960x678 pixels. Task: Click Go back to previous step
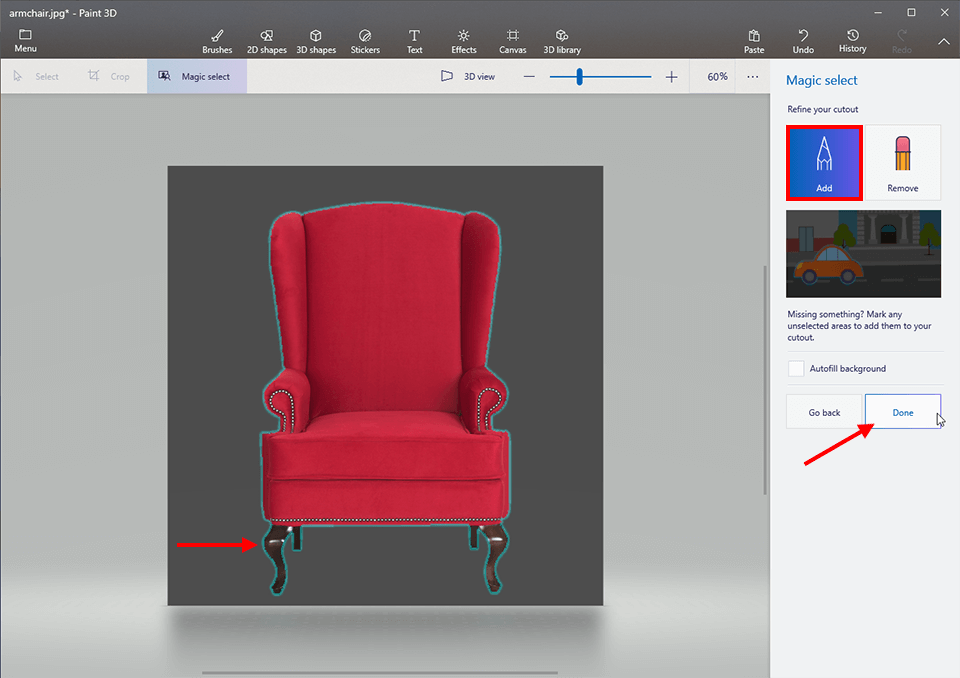click(x=824, y=412)
